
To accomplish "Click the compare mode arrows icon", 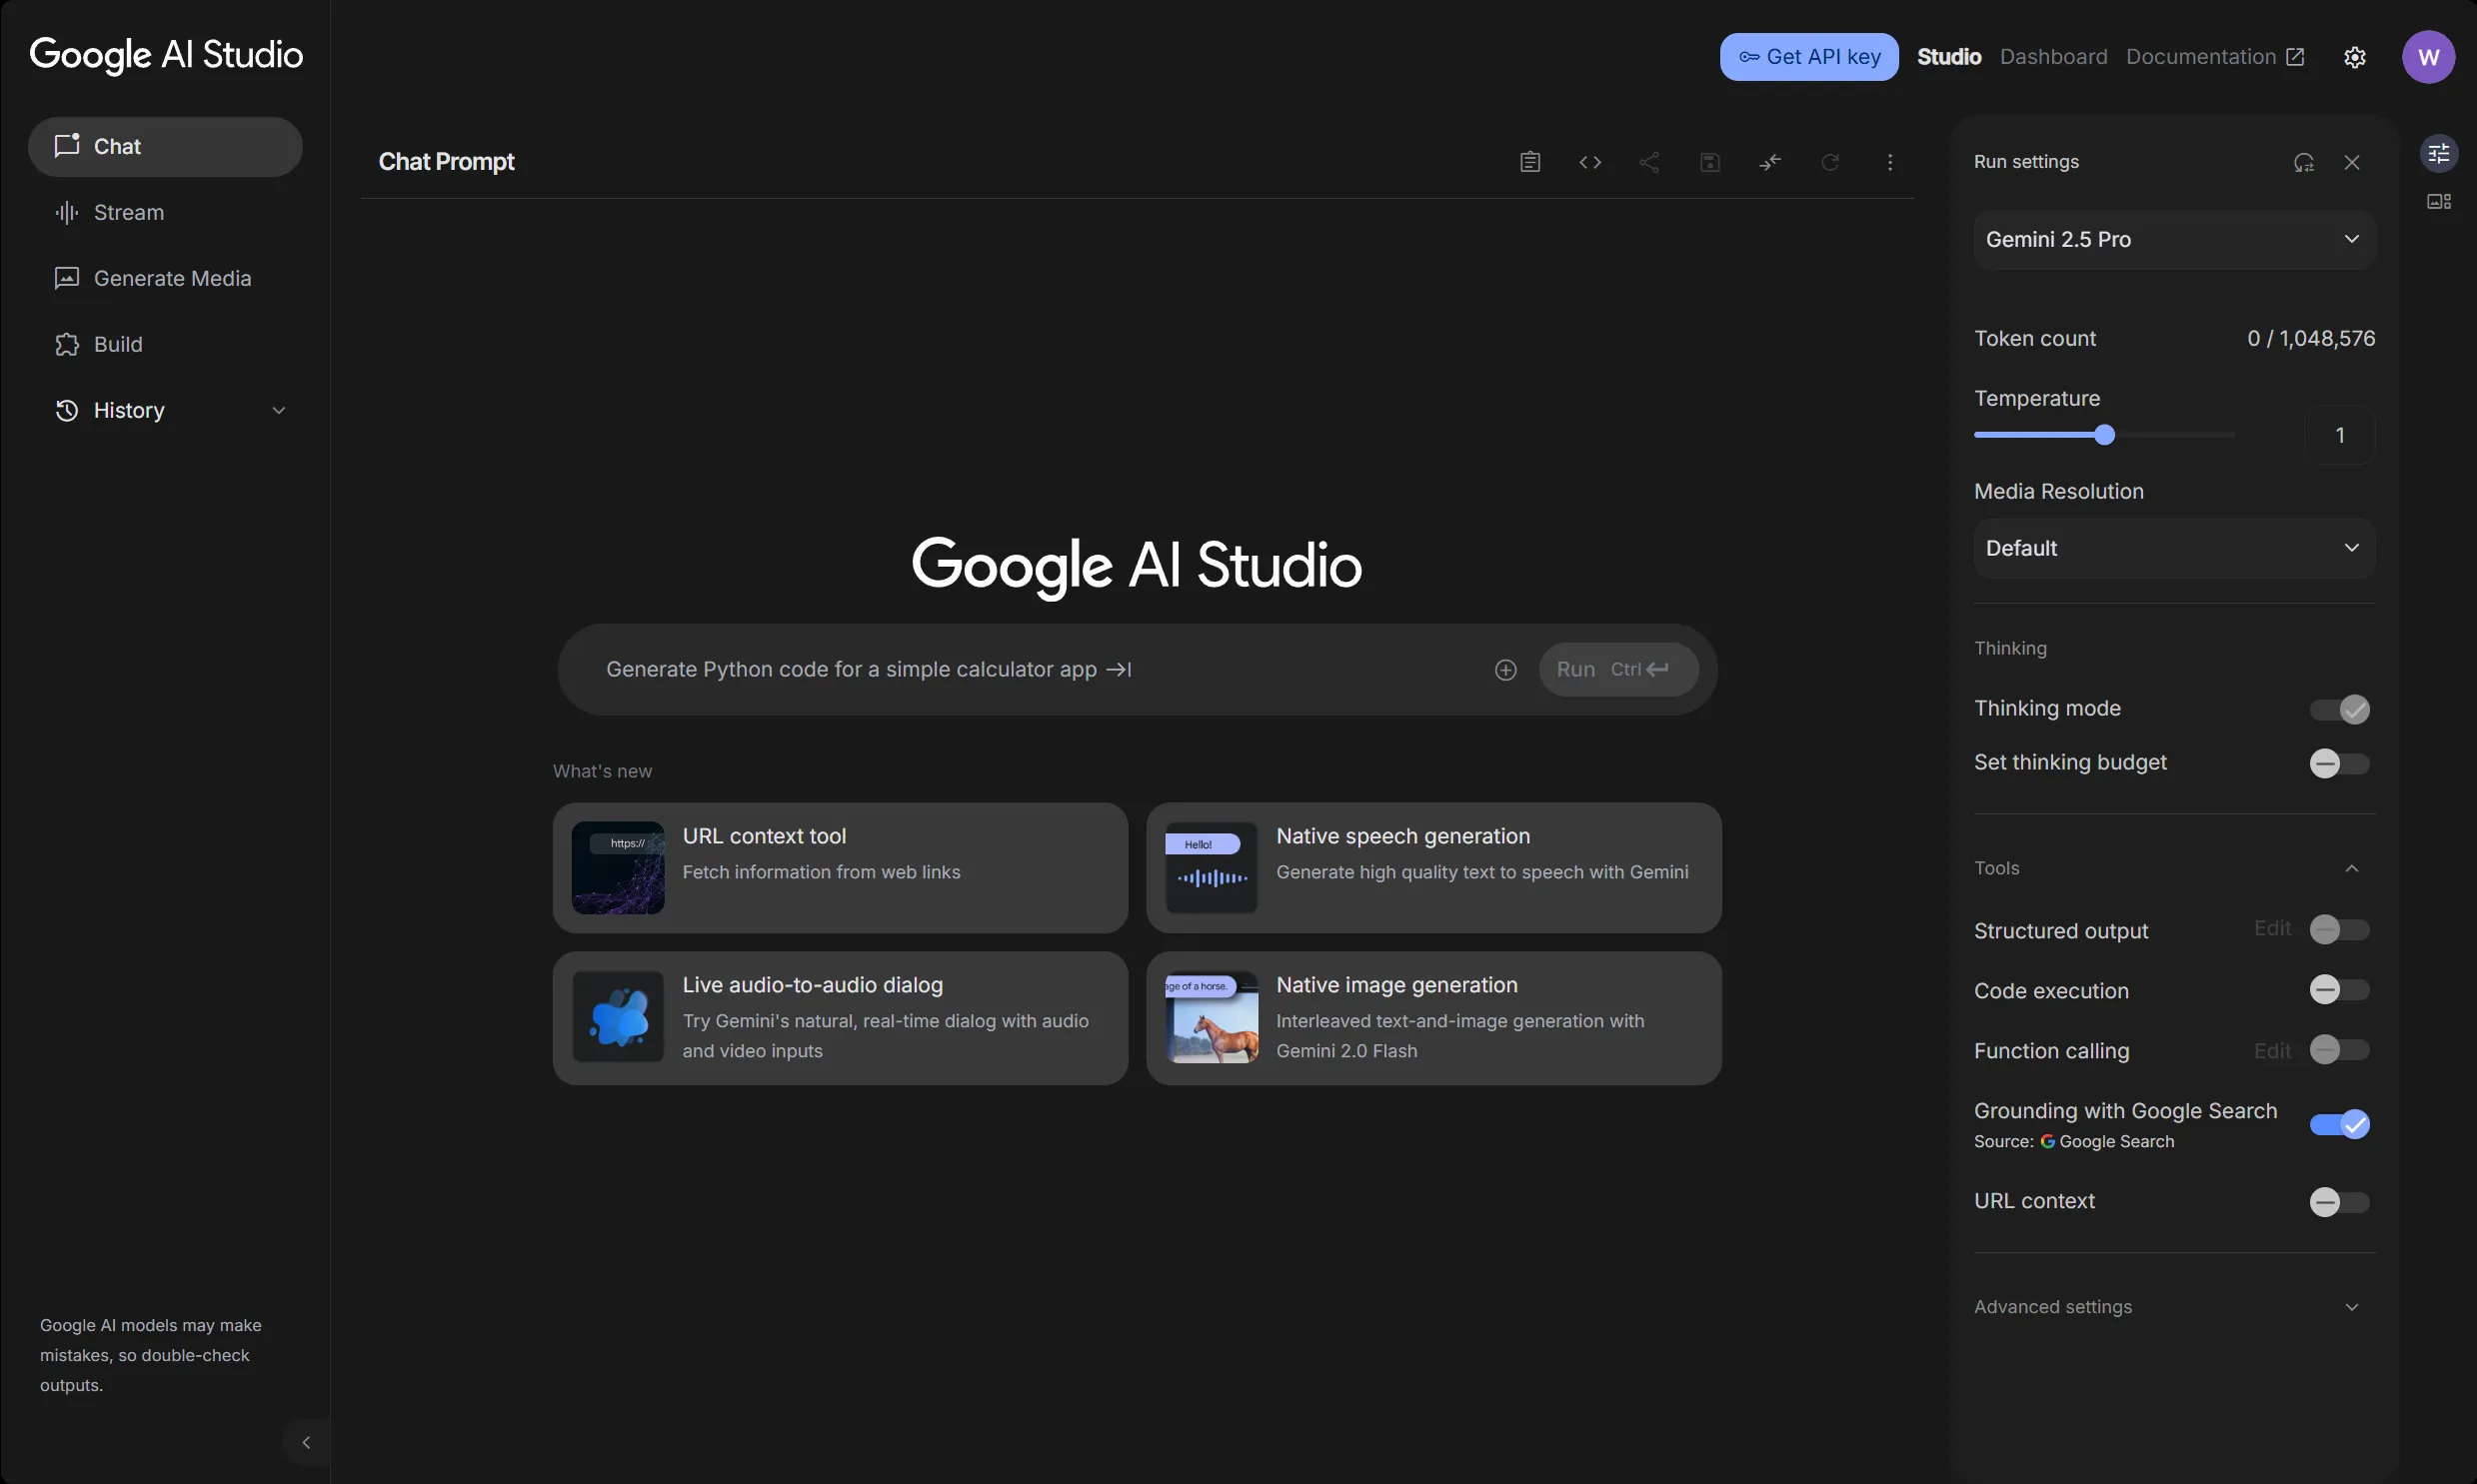I will (1770, 162).
